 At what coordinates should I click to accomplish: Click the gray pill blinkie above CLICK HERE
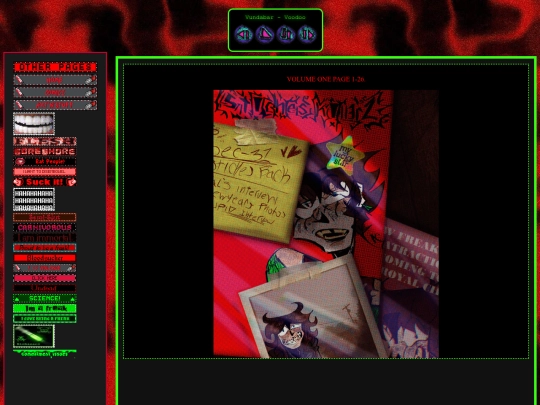(45, 268)
